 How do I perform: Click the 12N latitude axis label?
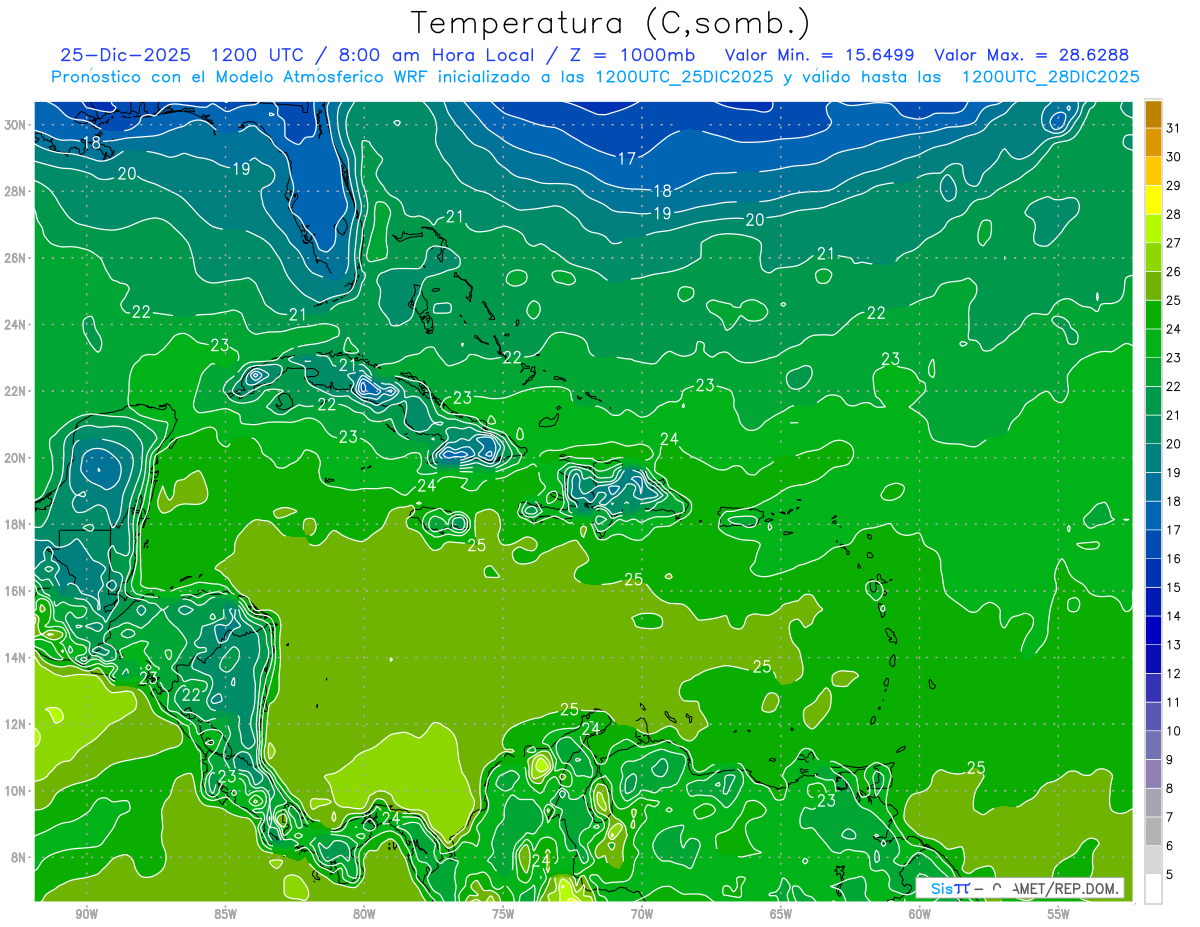click(x=17, y=724)
